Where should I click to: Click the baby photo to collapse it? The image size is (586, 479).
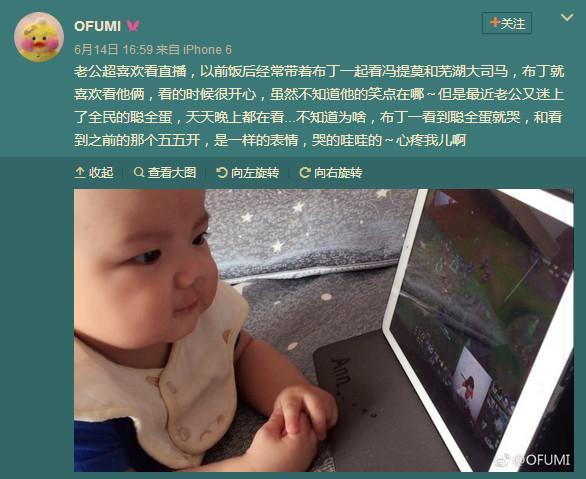324,330
